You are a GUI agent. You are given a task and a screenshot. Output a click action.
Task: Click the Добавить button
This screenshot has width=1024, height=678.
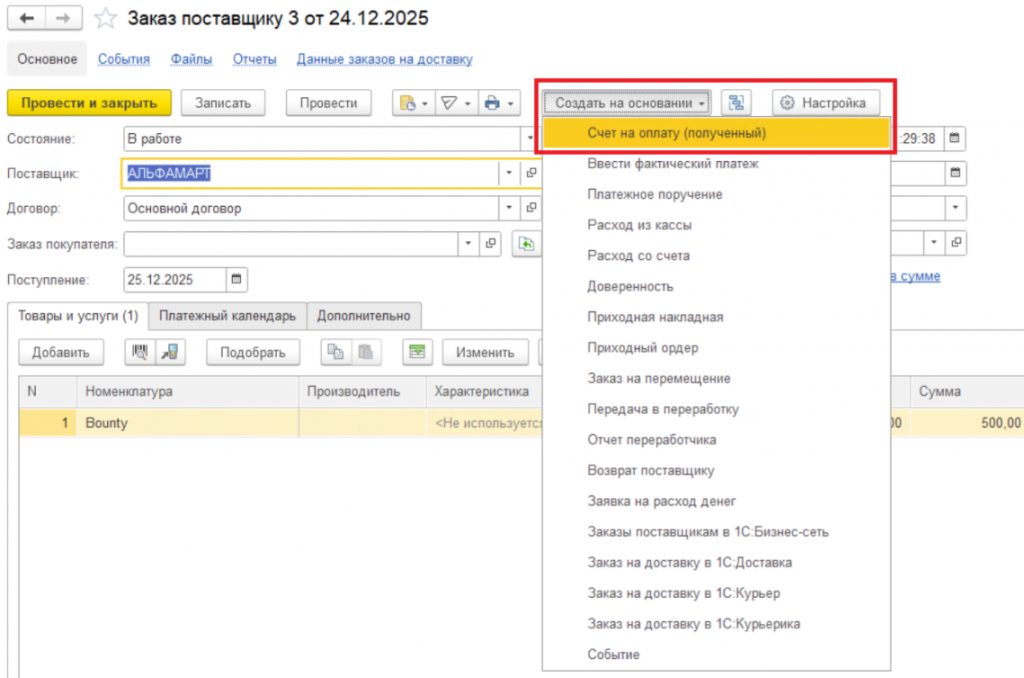pos(61,352)
